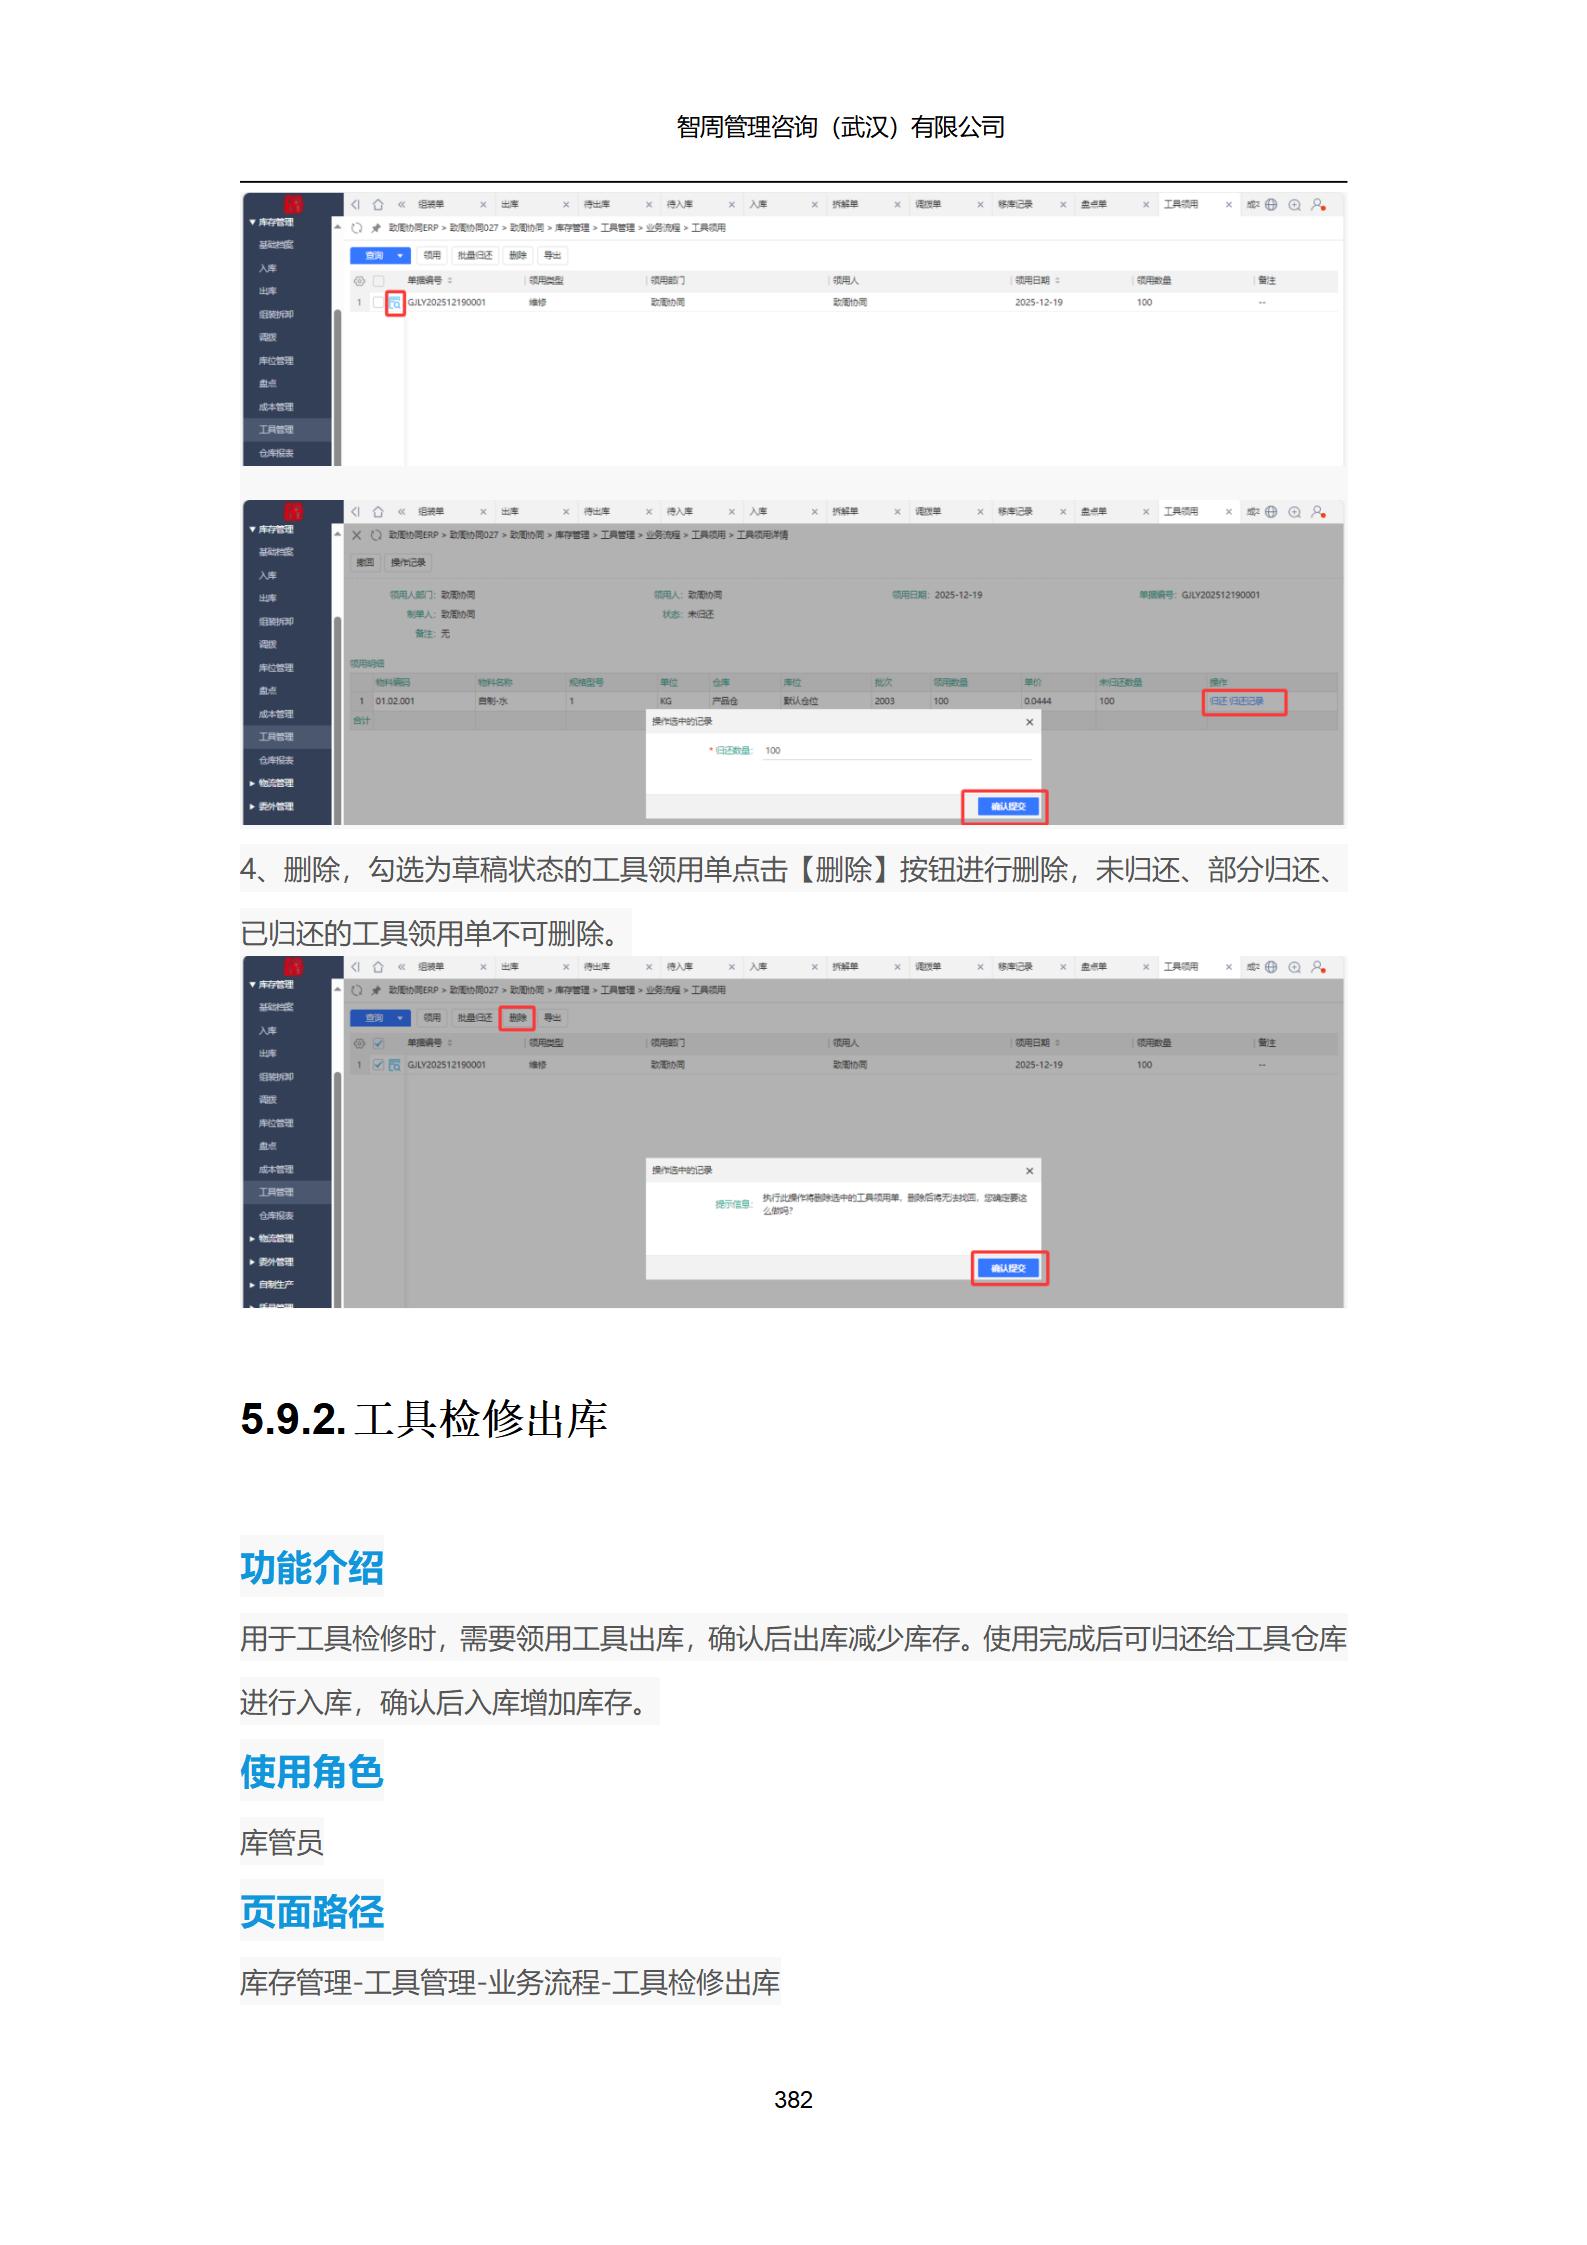
Task: Select 工具管理 in the top screenshot's sidebar
Action: point(276,430)
